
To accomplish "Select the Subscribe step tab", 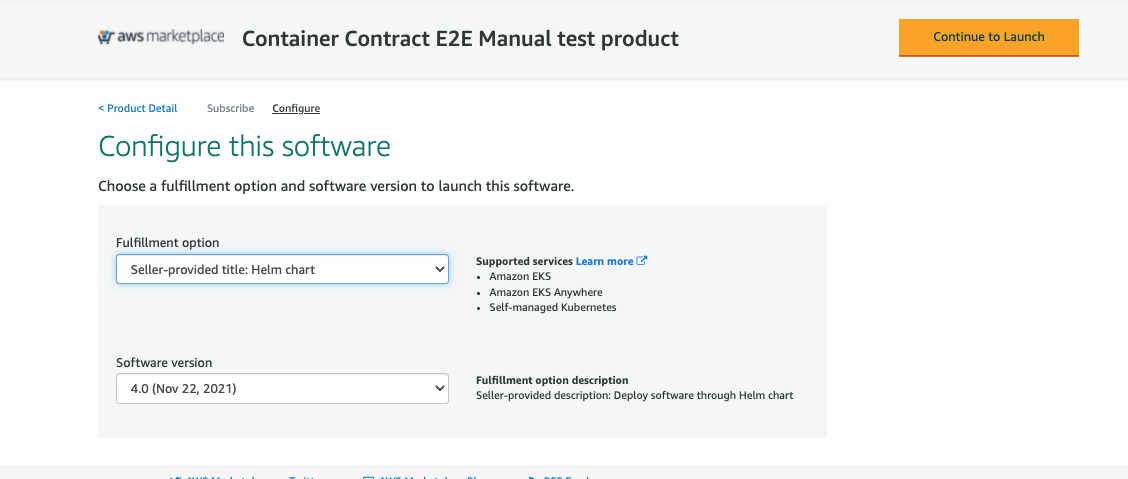I will 230,108.
